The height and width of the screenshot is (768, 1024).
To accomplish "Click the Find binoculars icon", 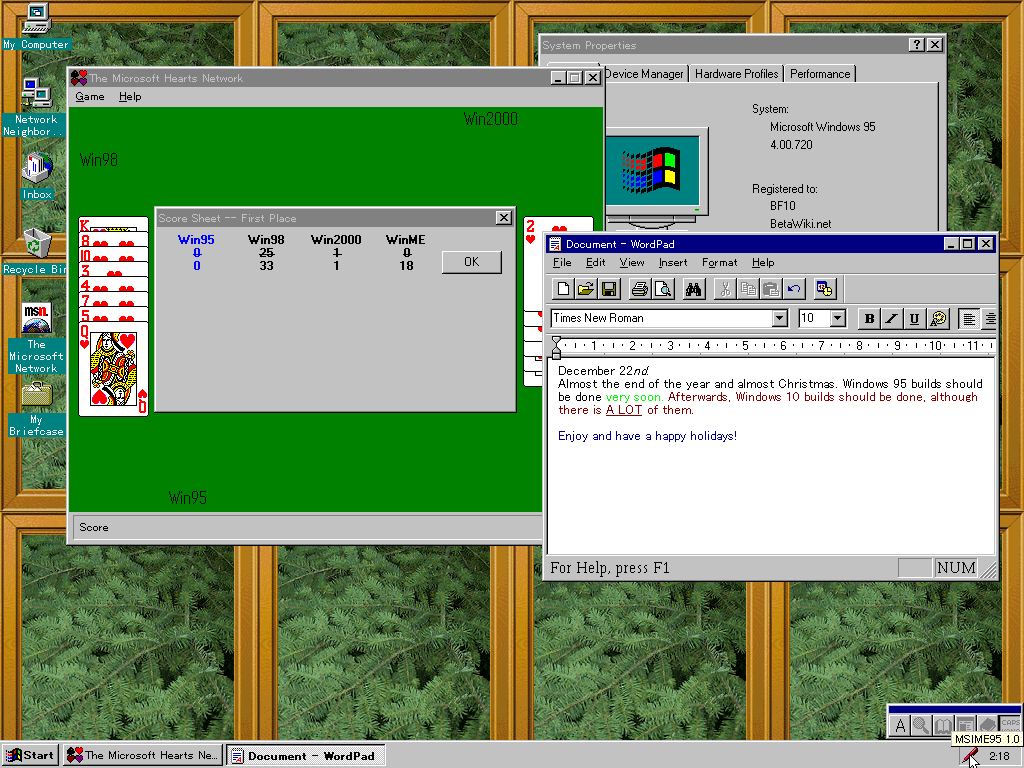I will [693, 289].
